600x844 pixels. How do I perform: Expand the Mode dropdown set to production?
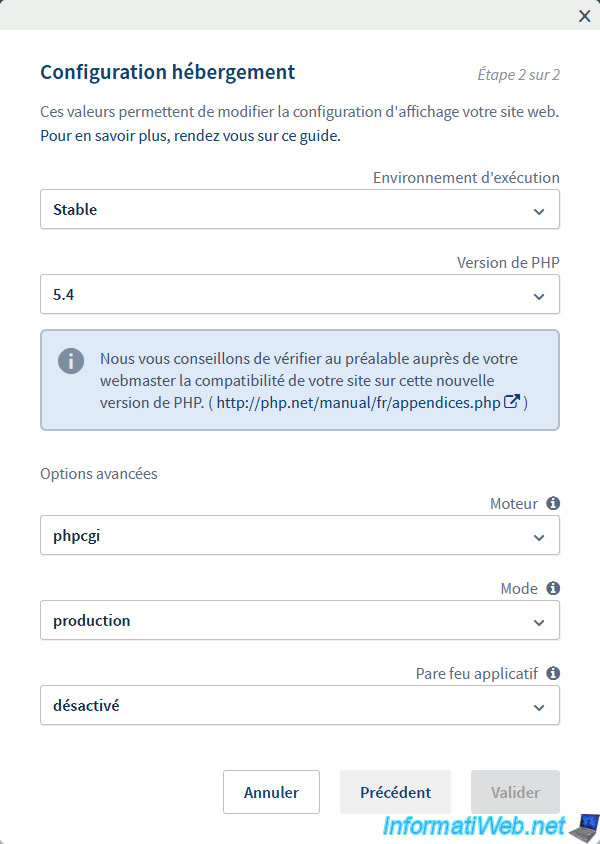[x=299, y=621]
